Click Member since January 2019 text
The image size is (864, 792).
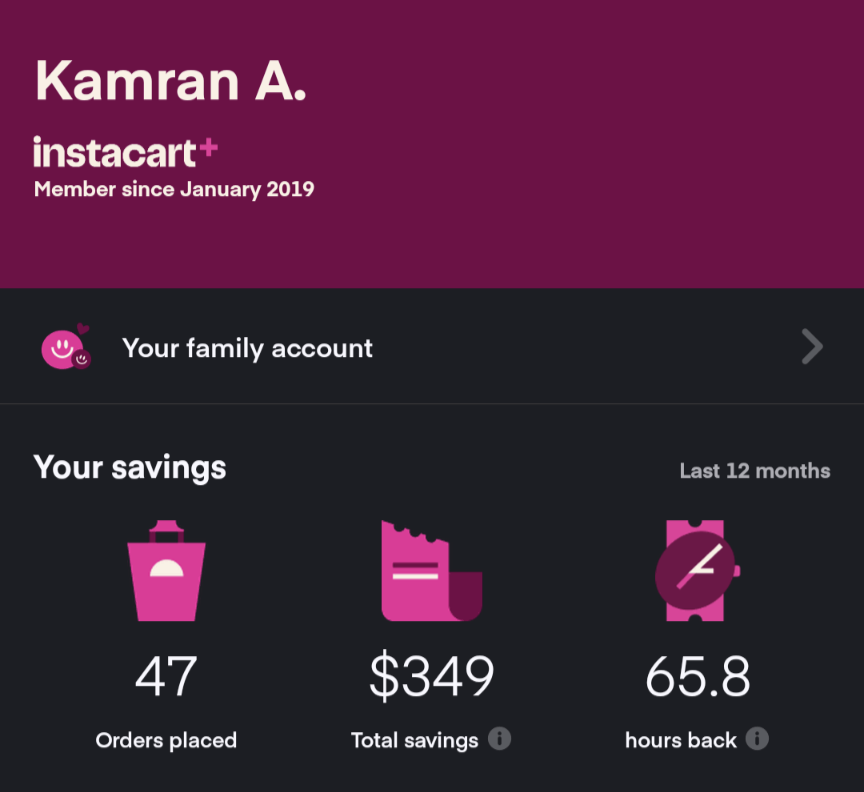point(174,189)
